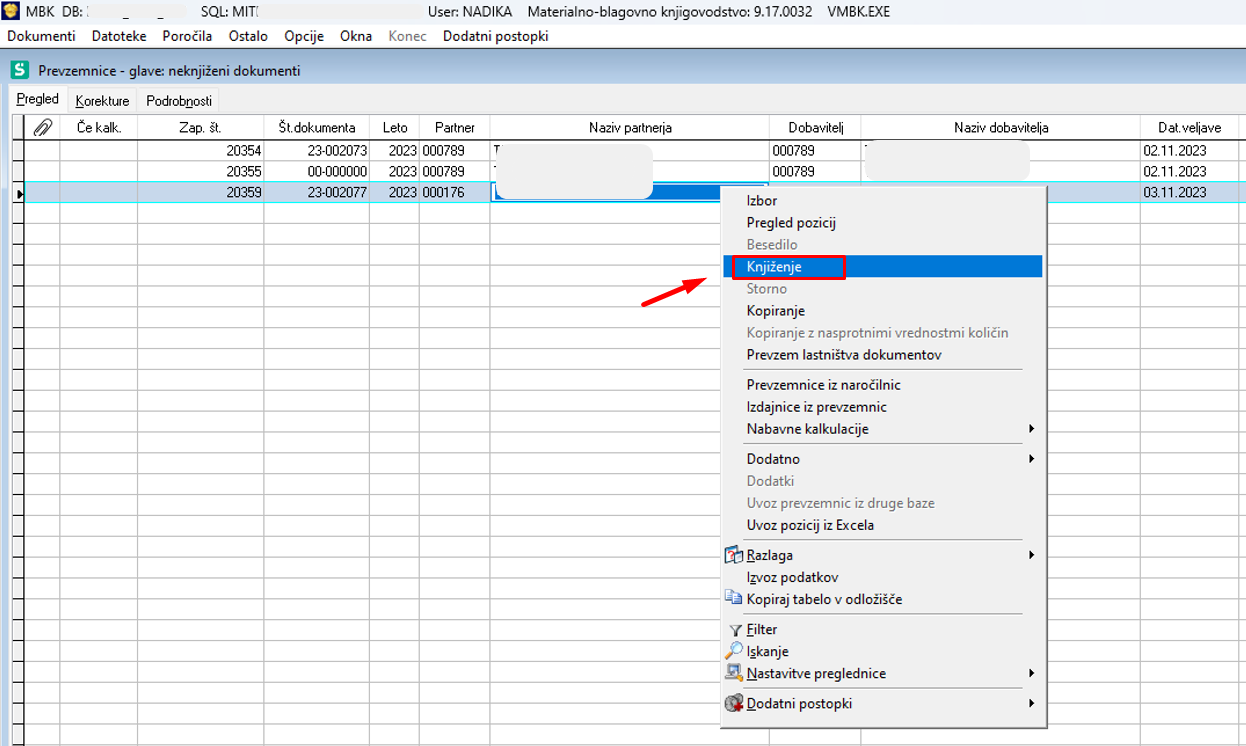Open Filter from the context menu
1246x746 pixels.
[762, 629]
